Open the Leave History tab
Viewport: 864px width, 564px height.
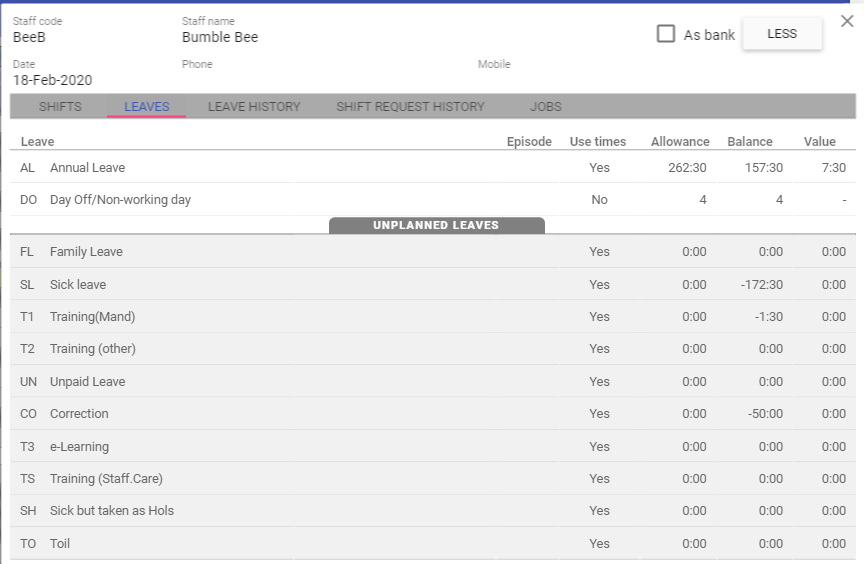254,107
